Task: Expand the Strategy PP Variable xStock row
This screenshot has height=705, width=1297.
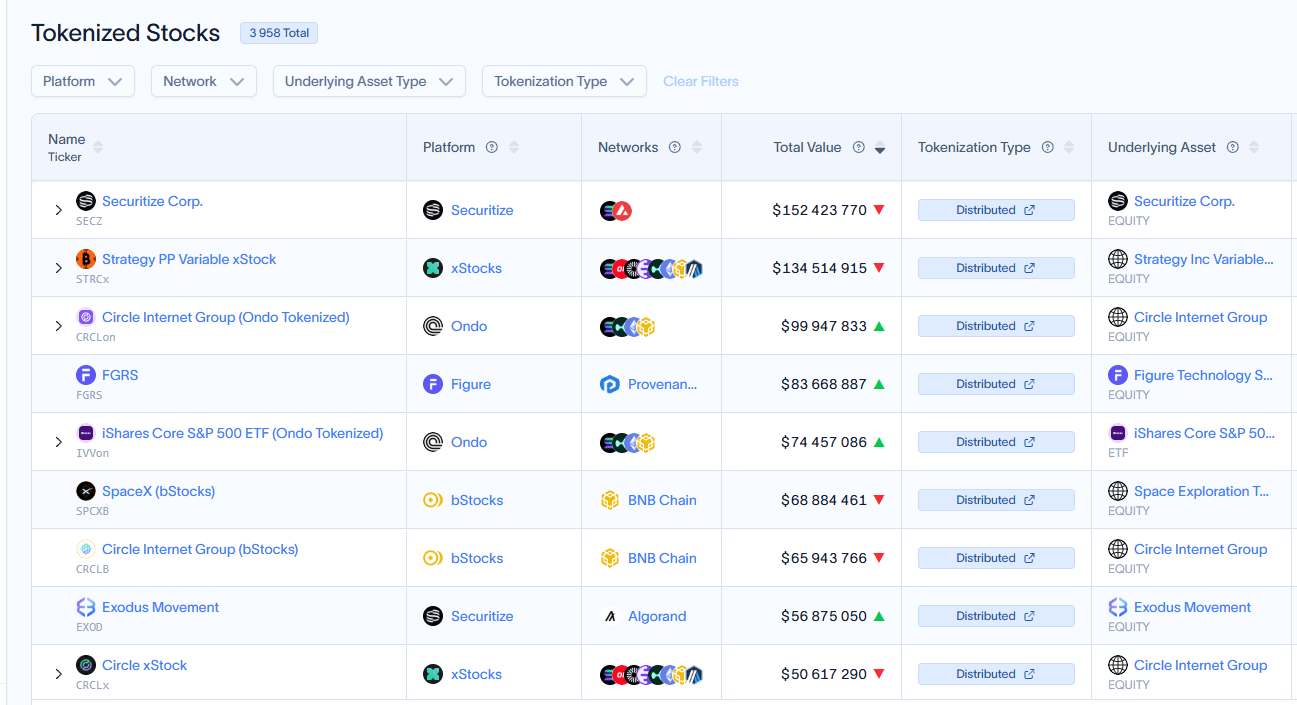Action: tap(59, 268)
